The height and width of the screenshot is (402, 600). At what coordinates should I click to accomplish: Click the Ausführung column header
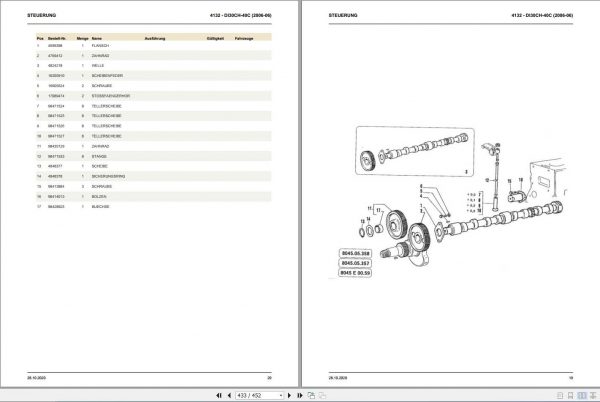pyautogui.click(x=155, y=38)
